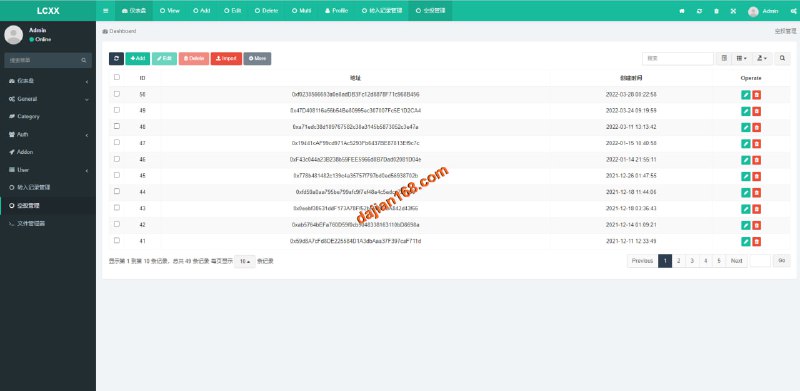Check the checkbox for row ID 47
The image size is (800, 391).
tap(117, 142)
